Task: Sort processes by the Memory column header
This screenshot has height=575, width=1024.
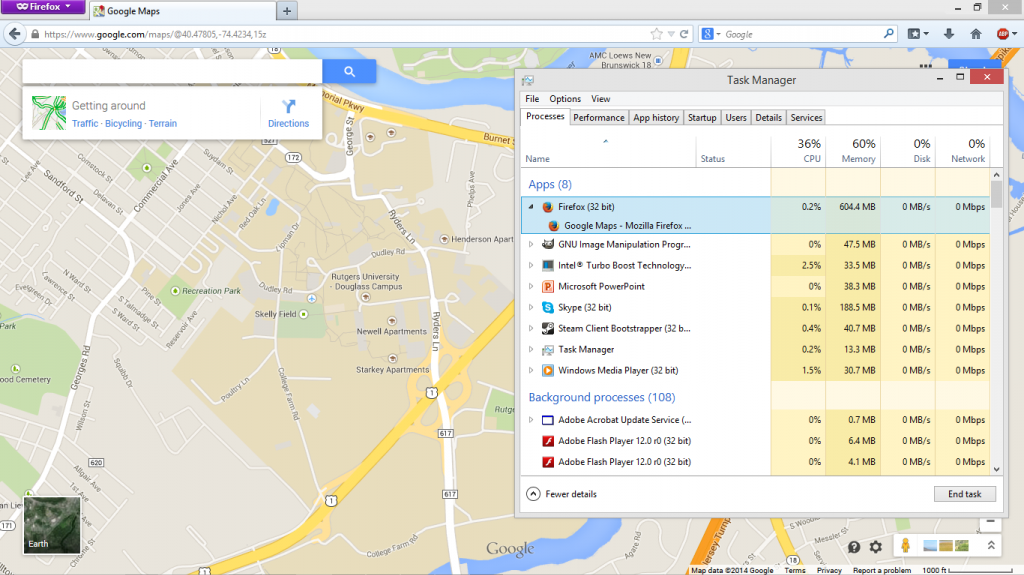Action: [x=853, y=151]
